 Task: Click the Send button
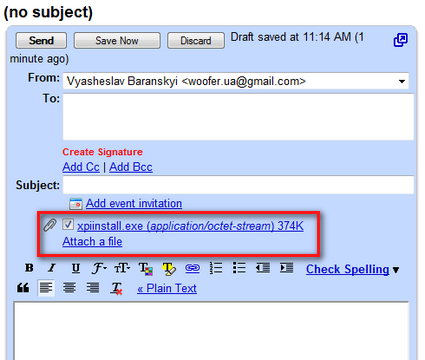41,41
